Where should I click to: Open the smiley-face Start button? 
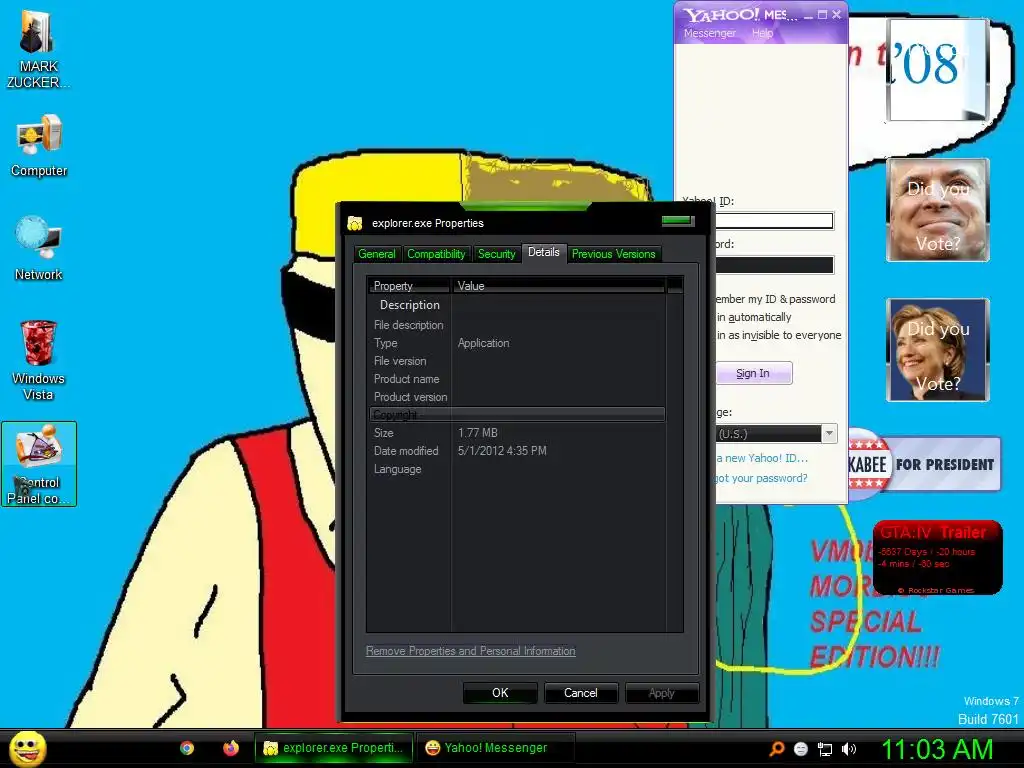[x=27, y=748]
